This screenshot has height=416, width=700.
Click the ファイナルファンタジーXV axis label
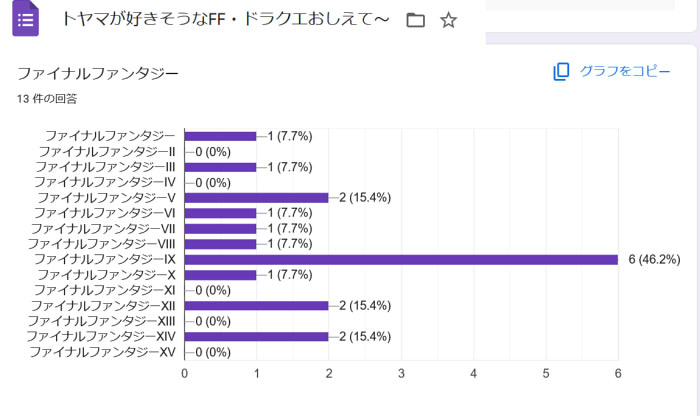pos(103,352)
